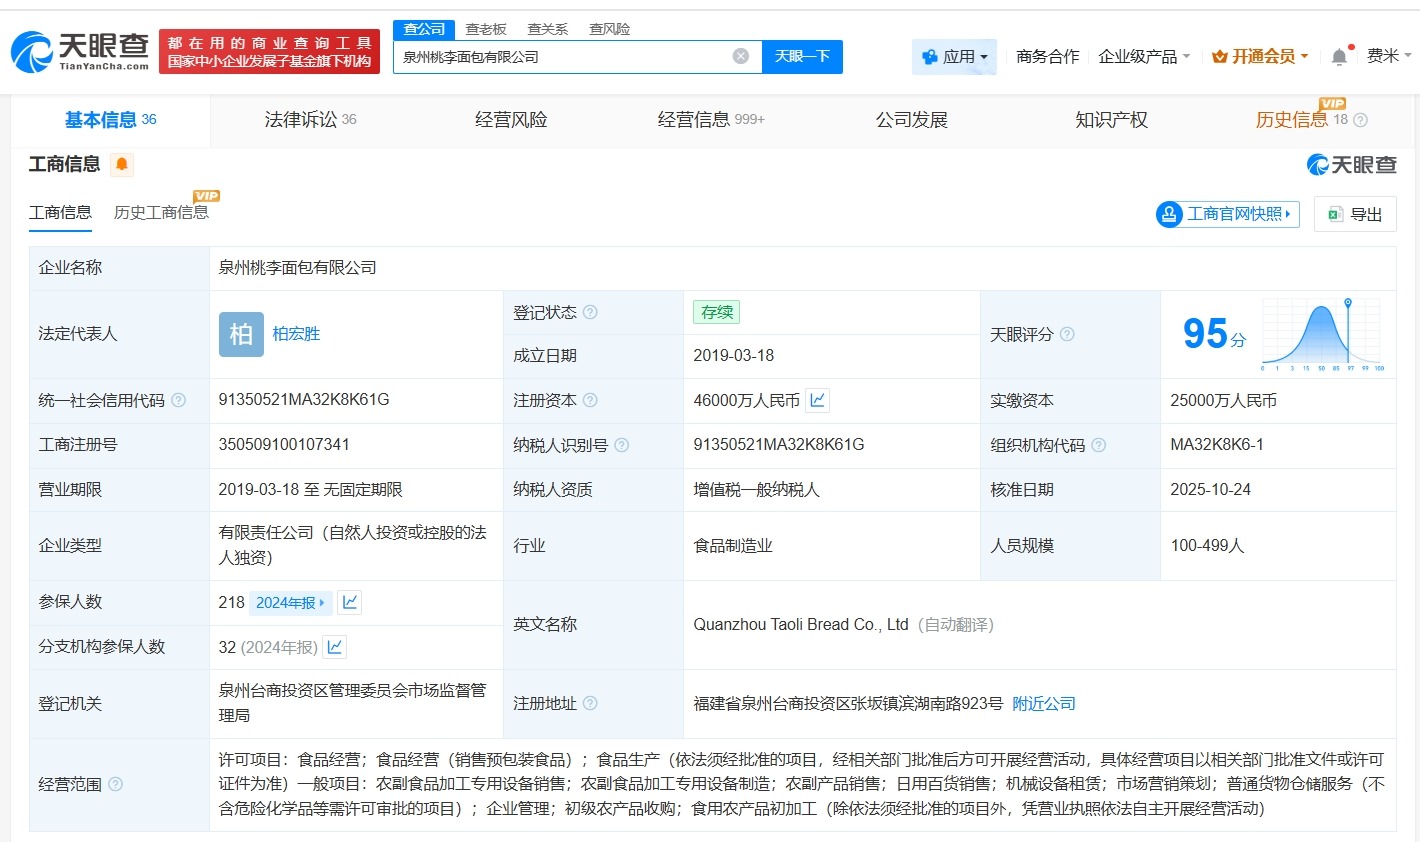The image size is (1420, 842).
Task: Click the VIP badge on 历史信息 tab
Action: [x=1333, y=103]
